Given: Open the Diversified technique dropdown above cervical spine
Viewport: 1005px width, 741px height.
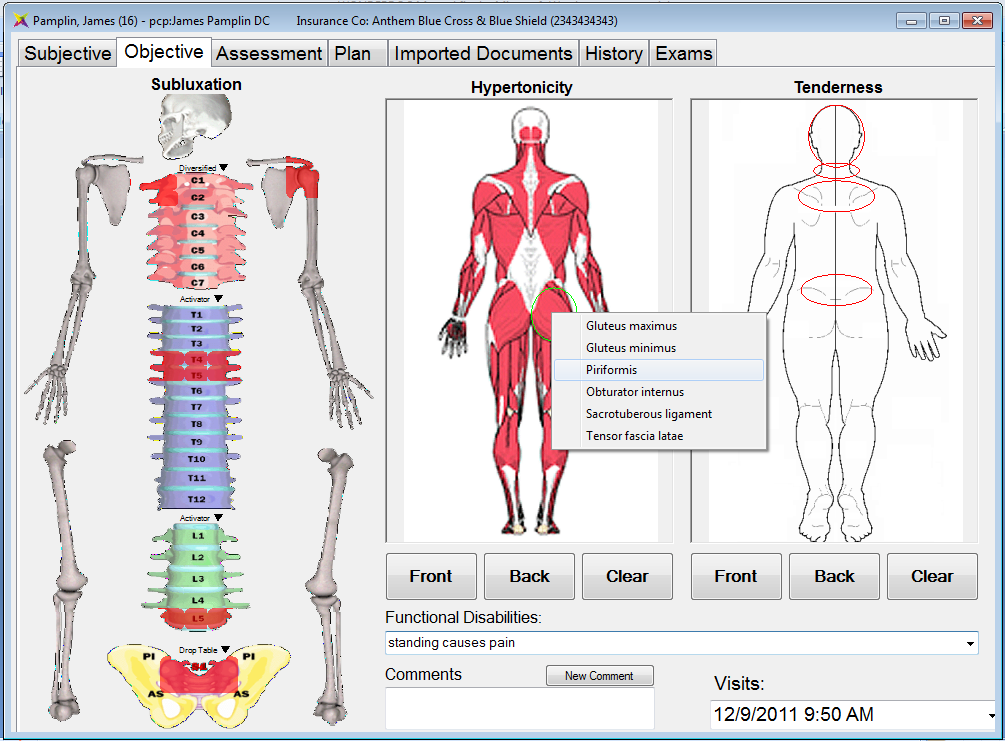Looking at the screenshot, I should (x=224, y=167).
